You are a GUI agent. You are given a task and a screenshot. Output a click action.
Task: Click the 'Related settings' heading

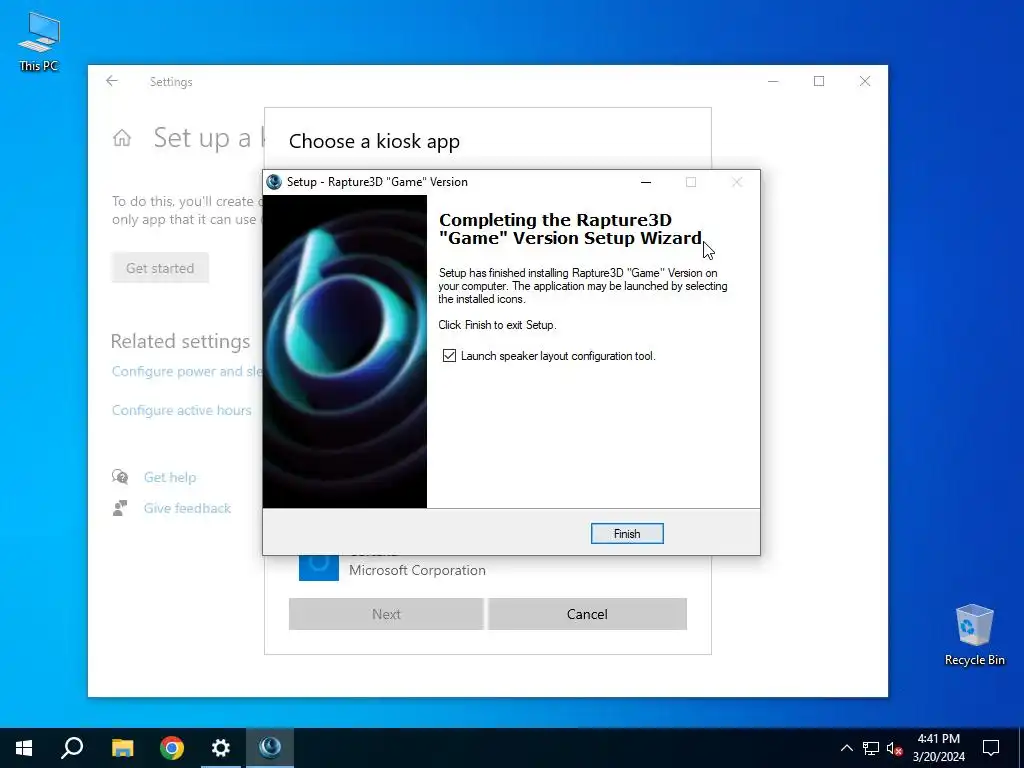(x=180, y=341)
